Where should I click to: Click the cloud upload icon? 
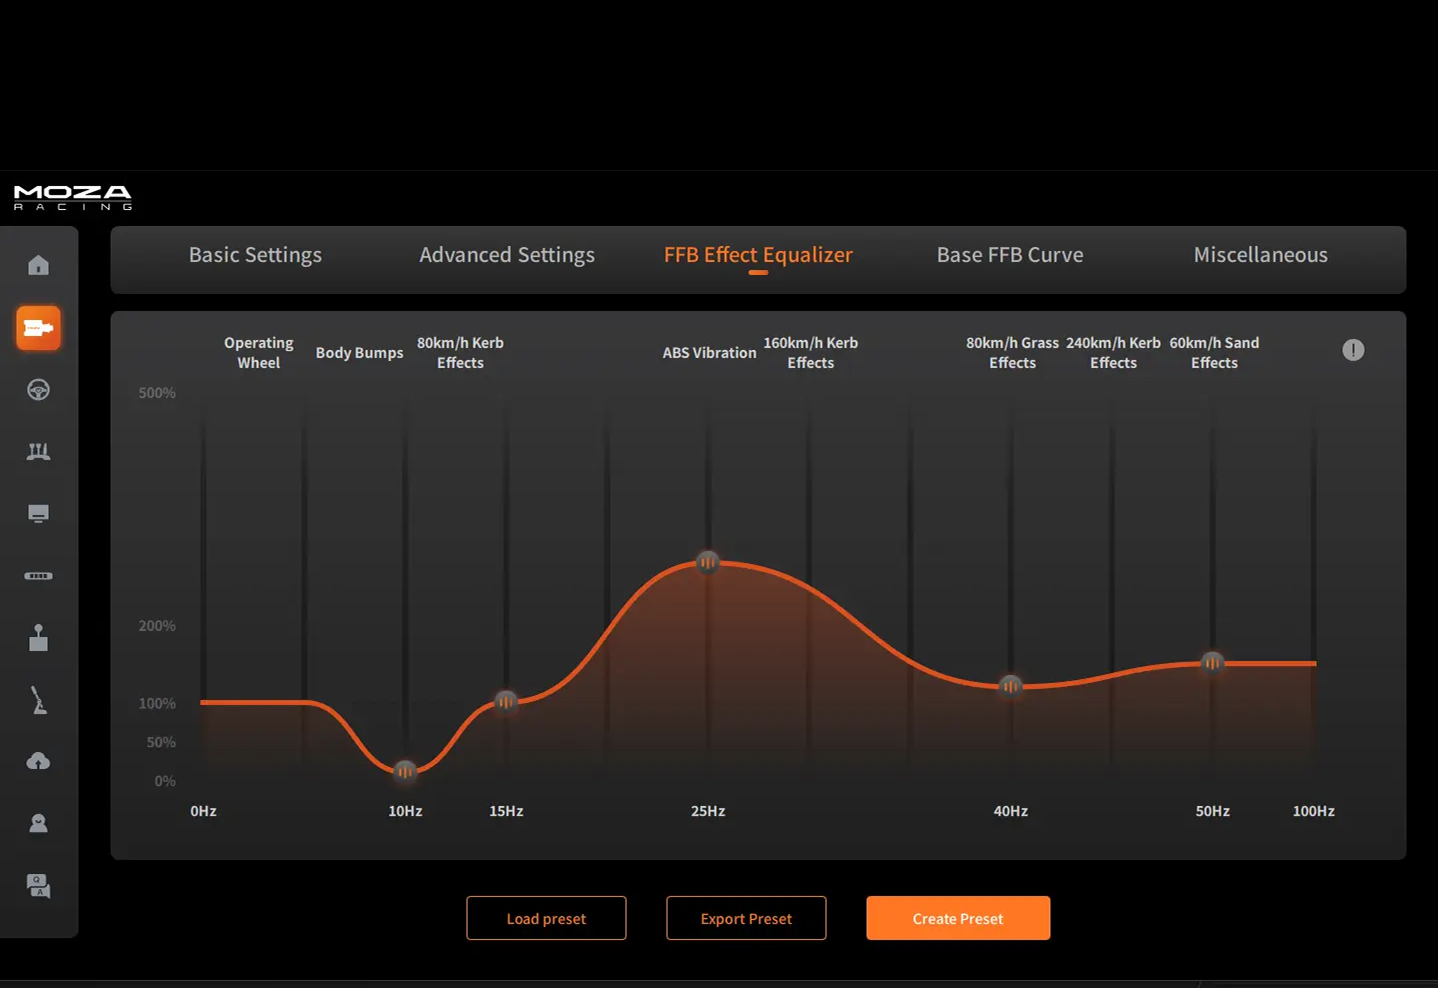38,762
